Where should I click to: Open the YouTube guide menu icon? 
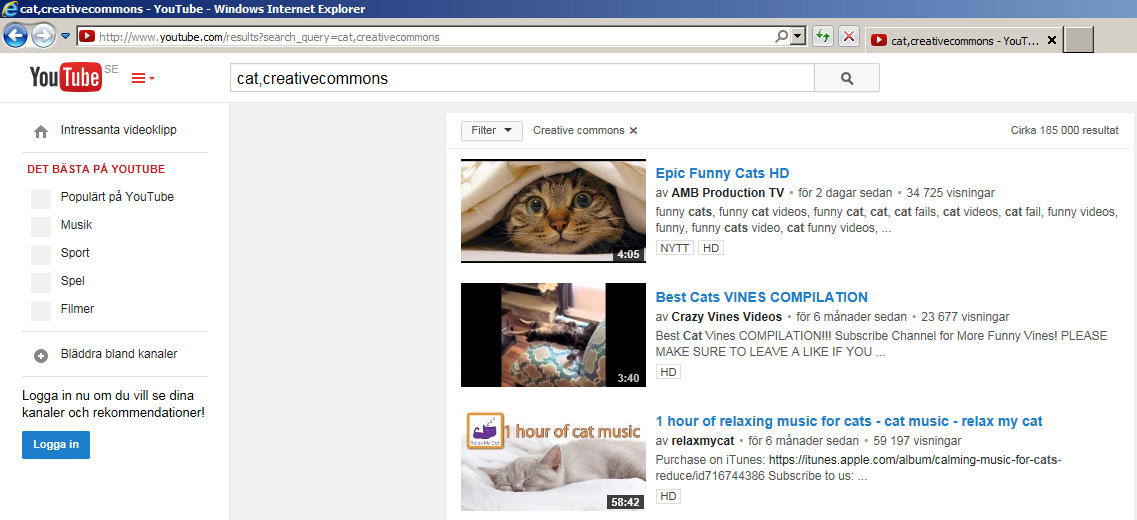tap(143, 78)
